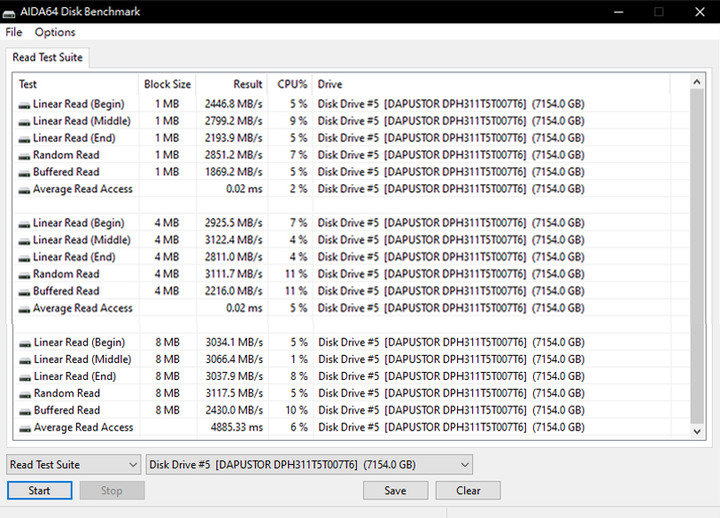Click the 10 % CPU value
Image resolution: width=720 pixels, height=518 pixels.
(297, 411)
